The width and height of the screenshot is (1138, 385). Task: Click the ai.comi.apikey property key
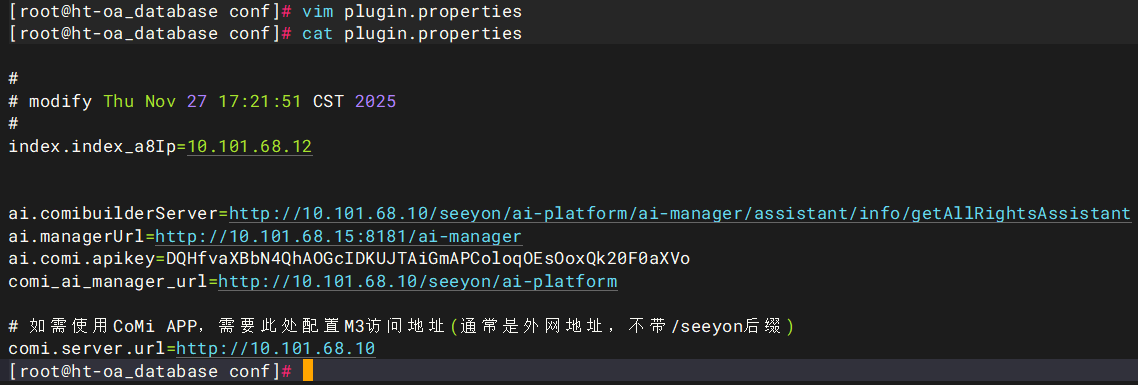[x=82, y=259]
